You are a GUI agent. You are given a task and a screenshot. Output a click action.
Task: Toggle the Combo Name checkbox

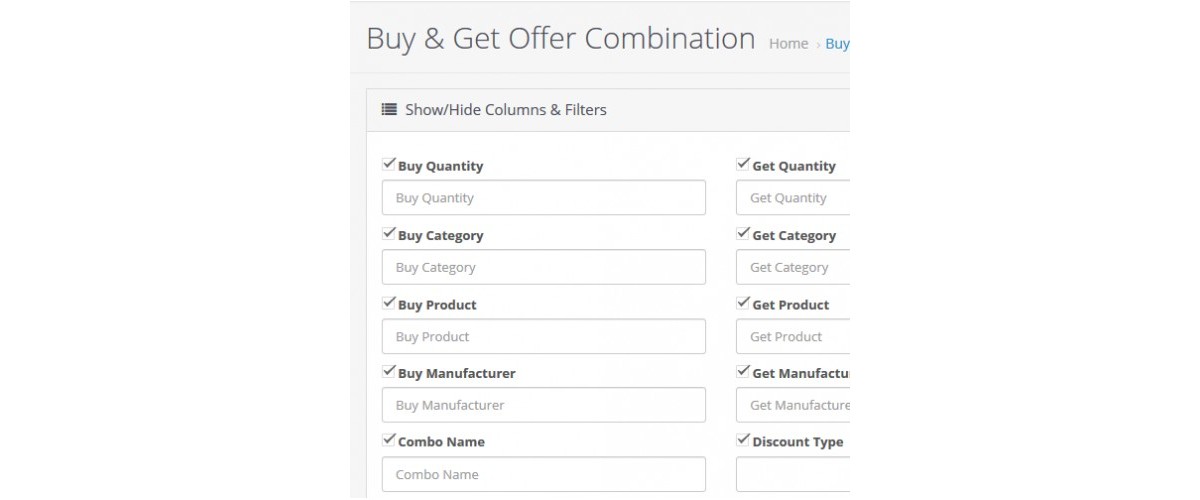(389, 439)
